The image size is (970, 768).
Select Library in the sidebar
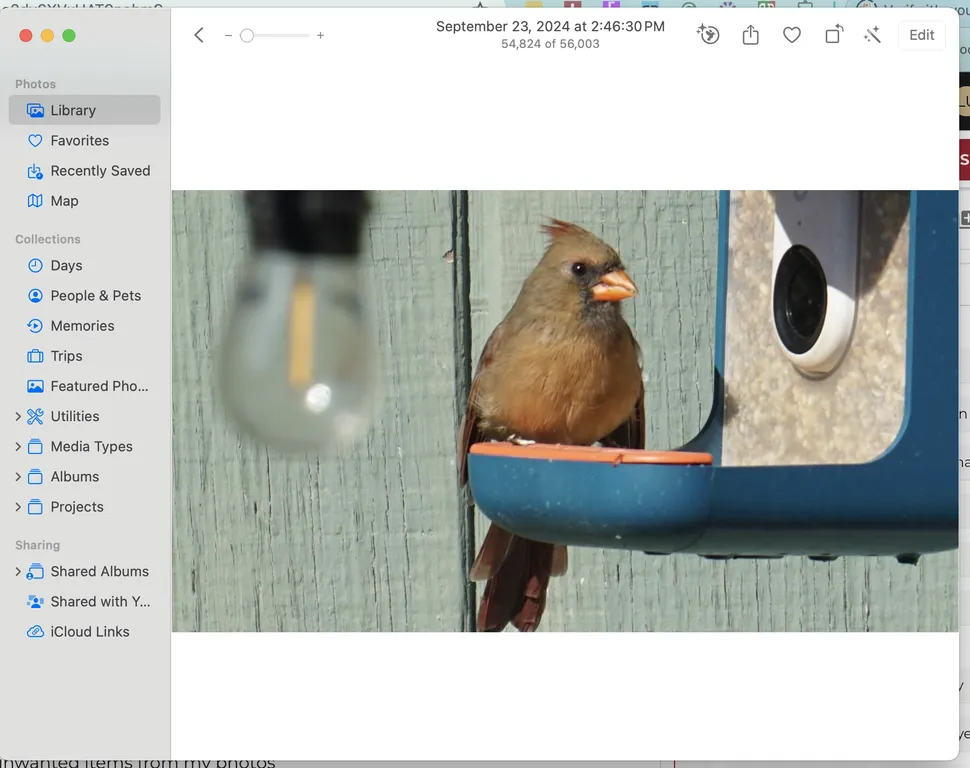(73, 110)
